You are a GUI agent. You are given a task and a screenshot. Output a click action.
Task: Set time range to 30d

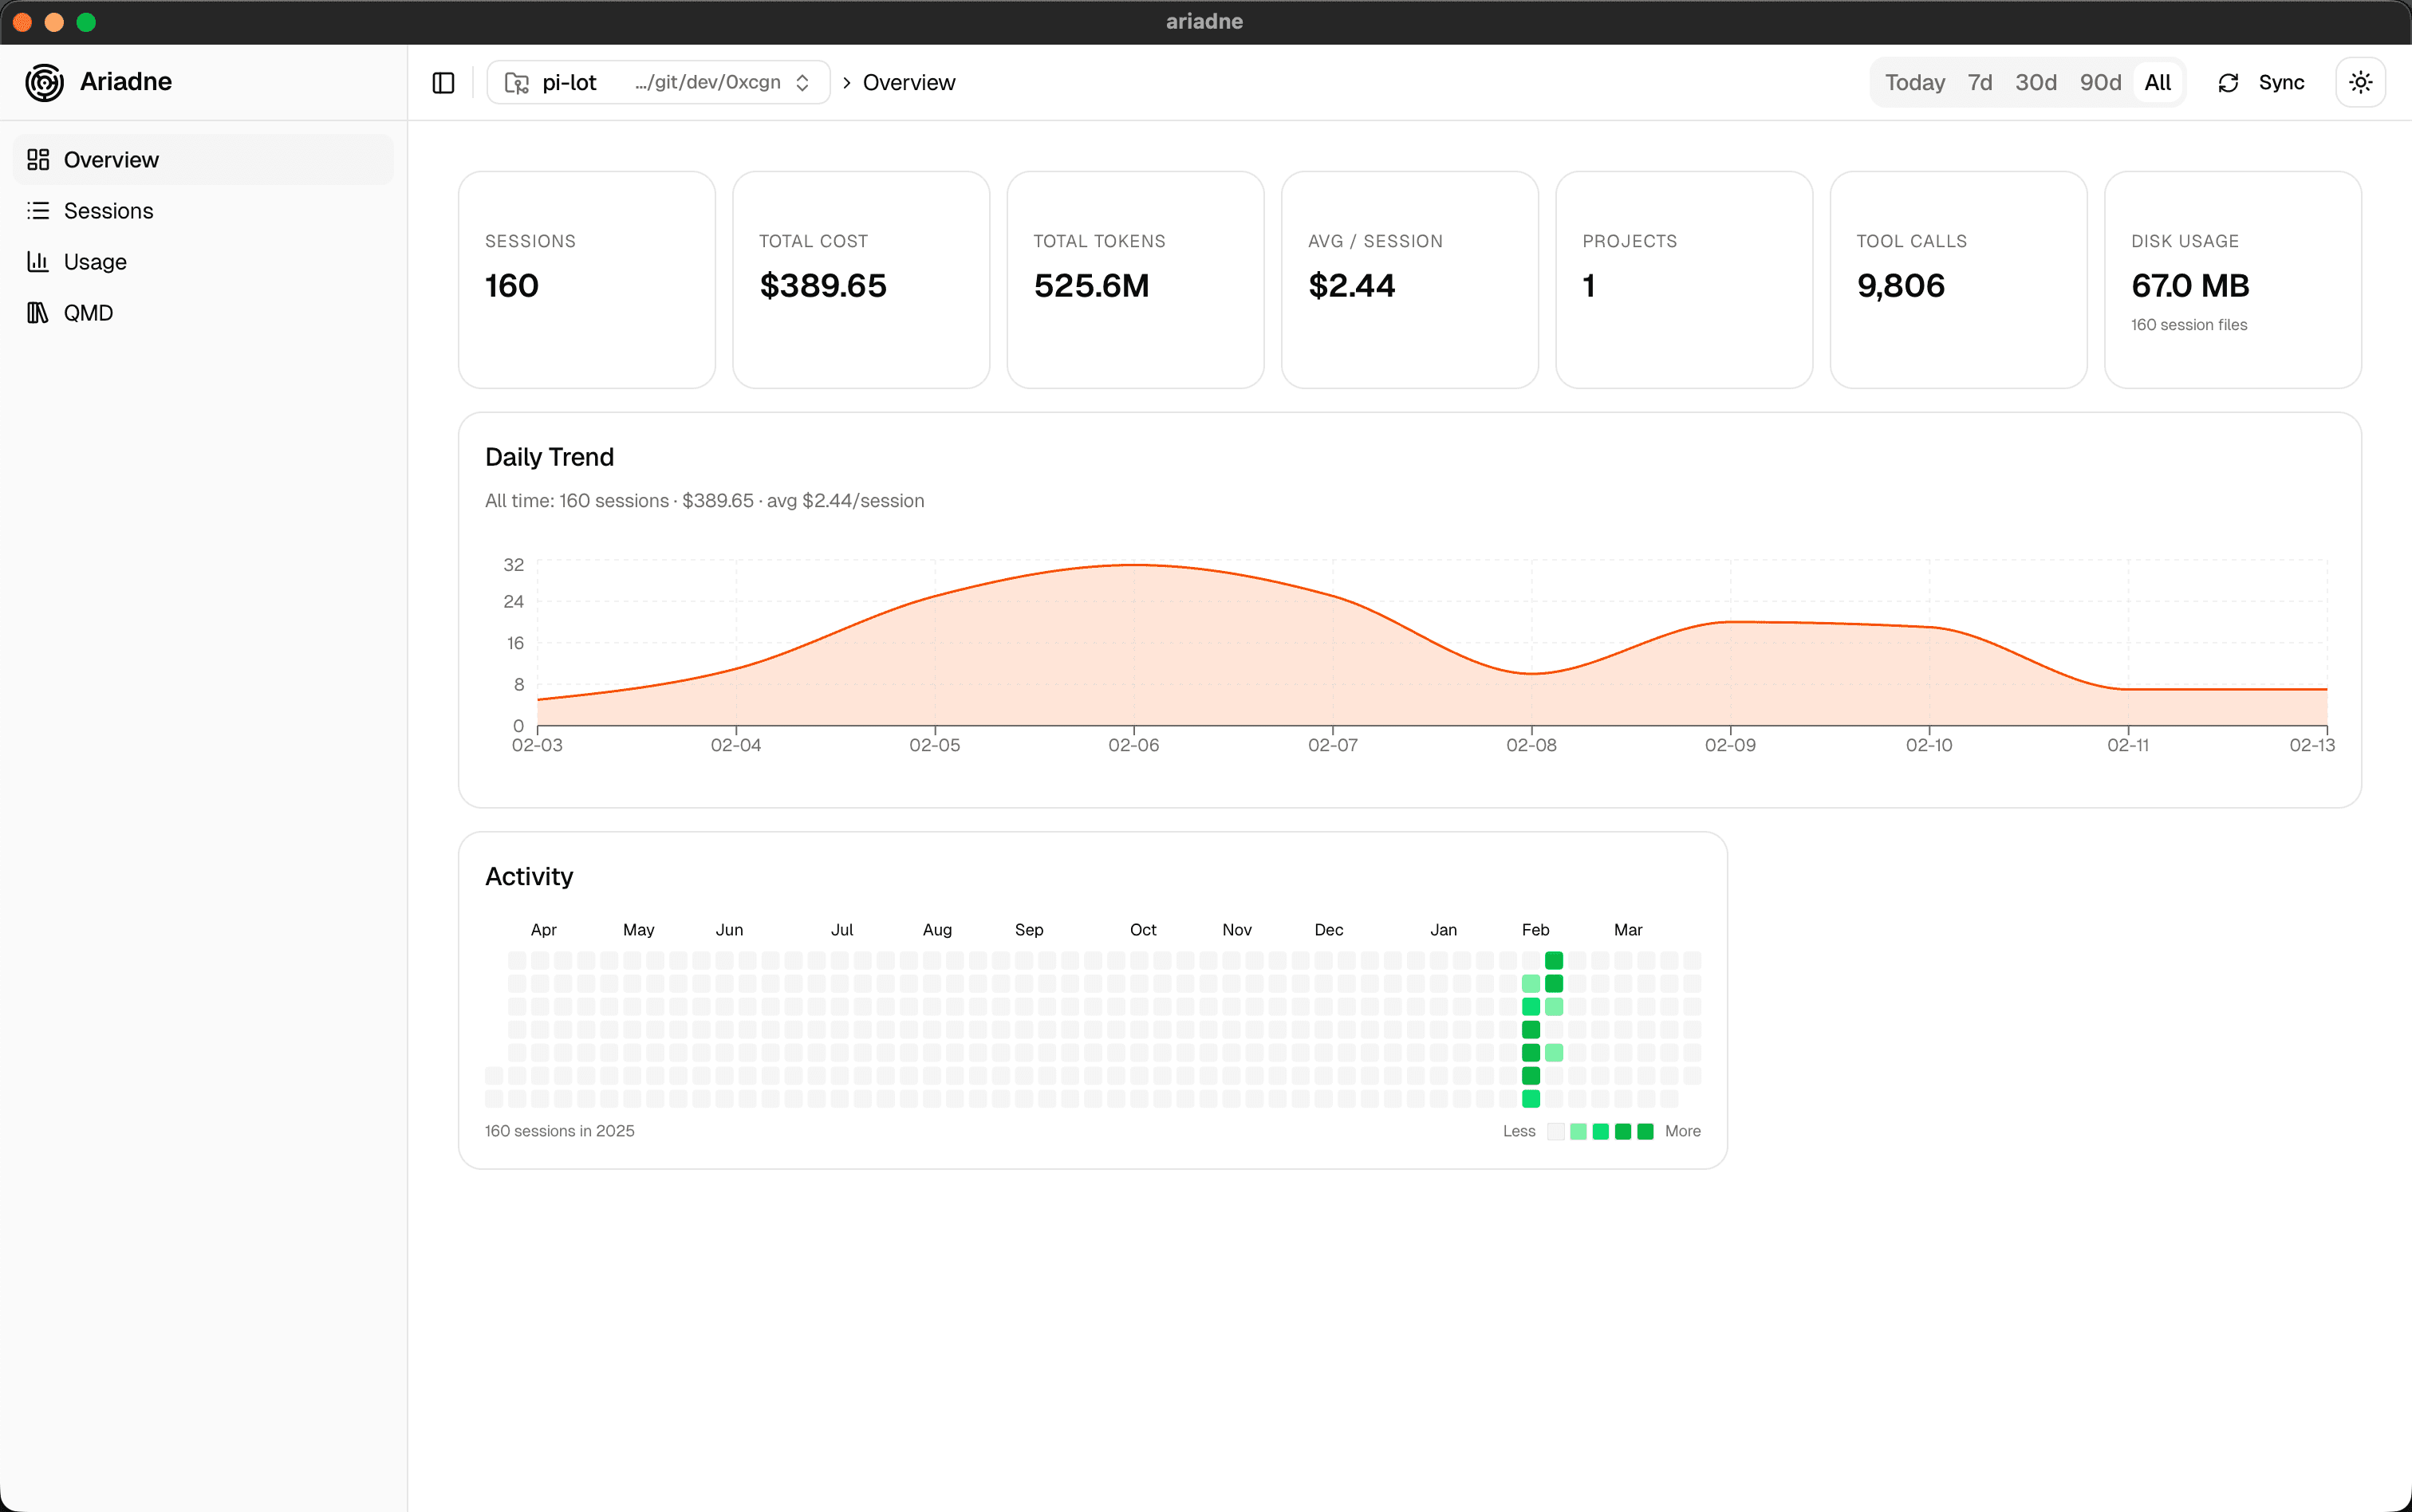pos(2035,83)
